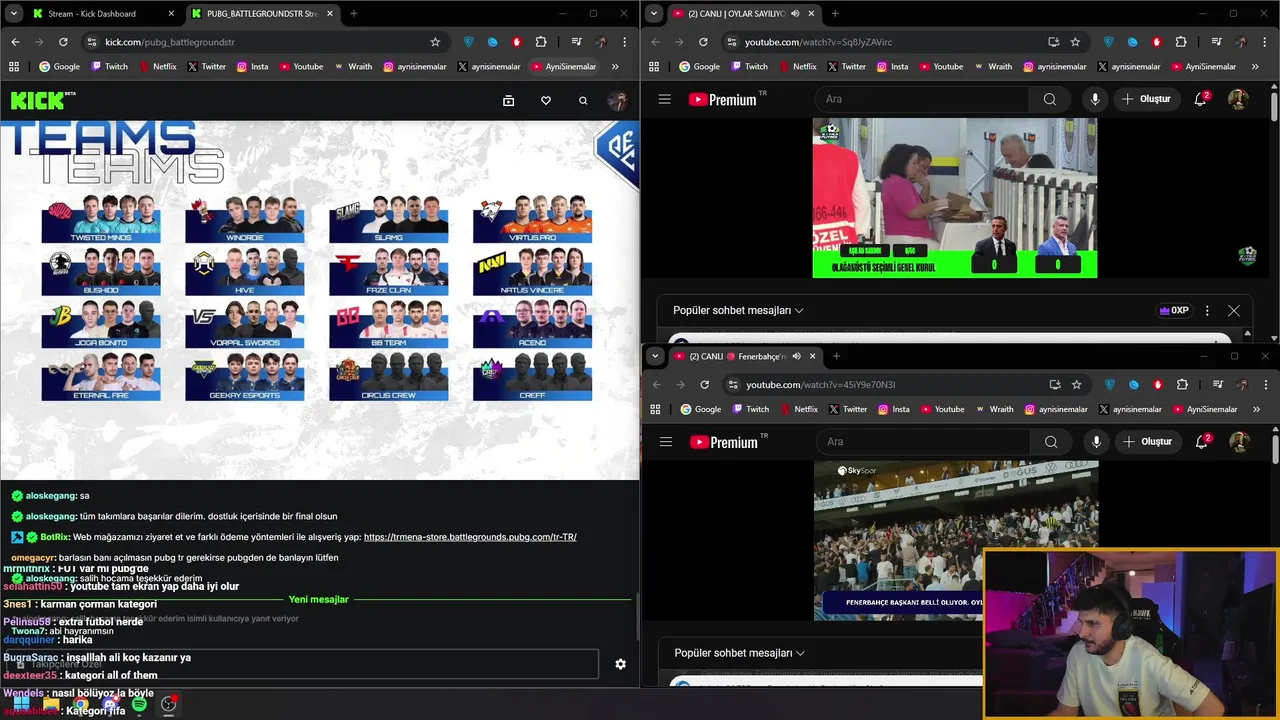Expand Popüler sohbet mesajları in the bottom YouTube window
The height and width of the screenshot is (720, 1280).
tap(739, 653)
